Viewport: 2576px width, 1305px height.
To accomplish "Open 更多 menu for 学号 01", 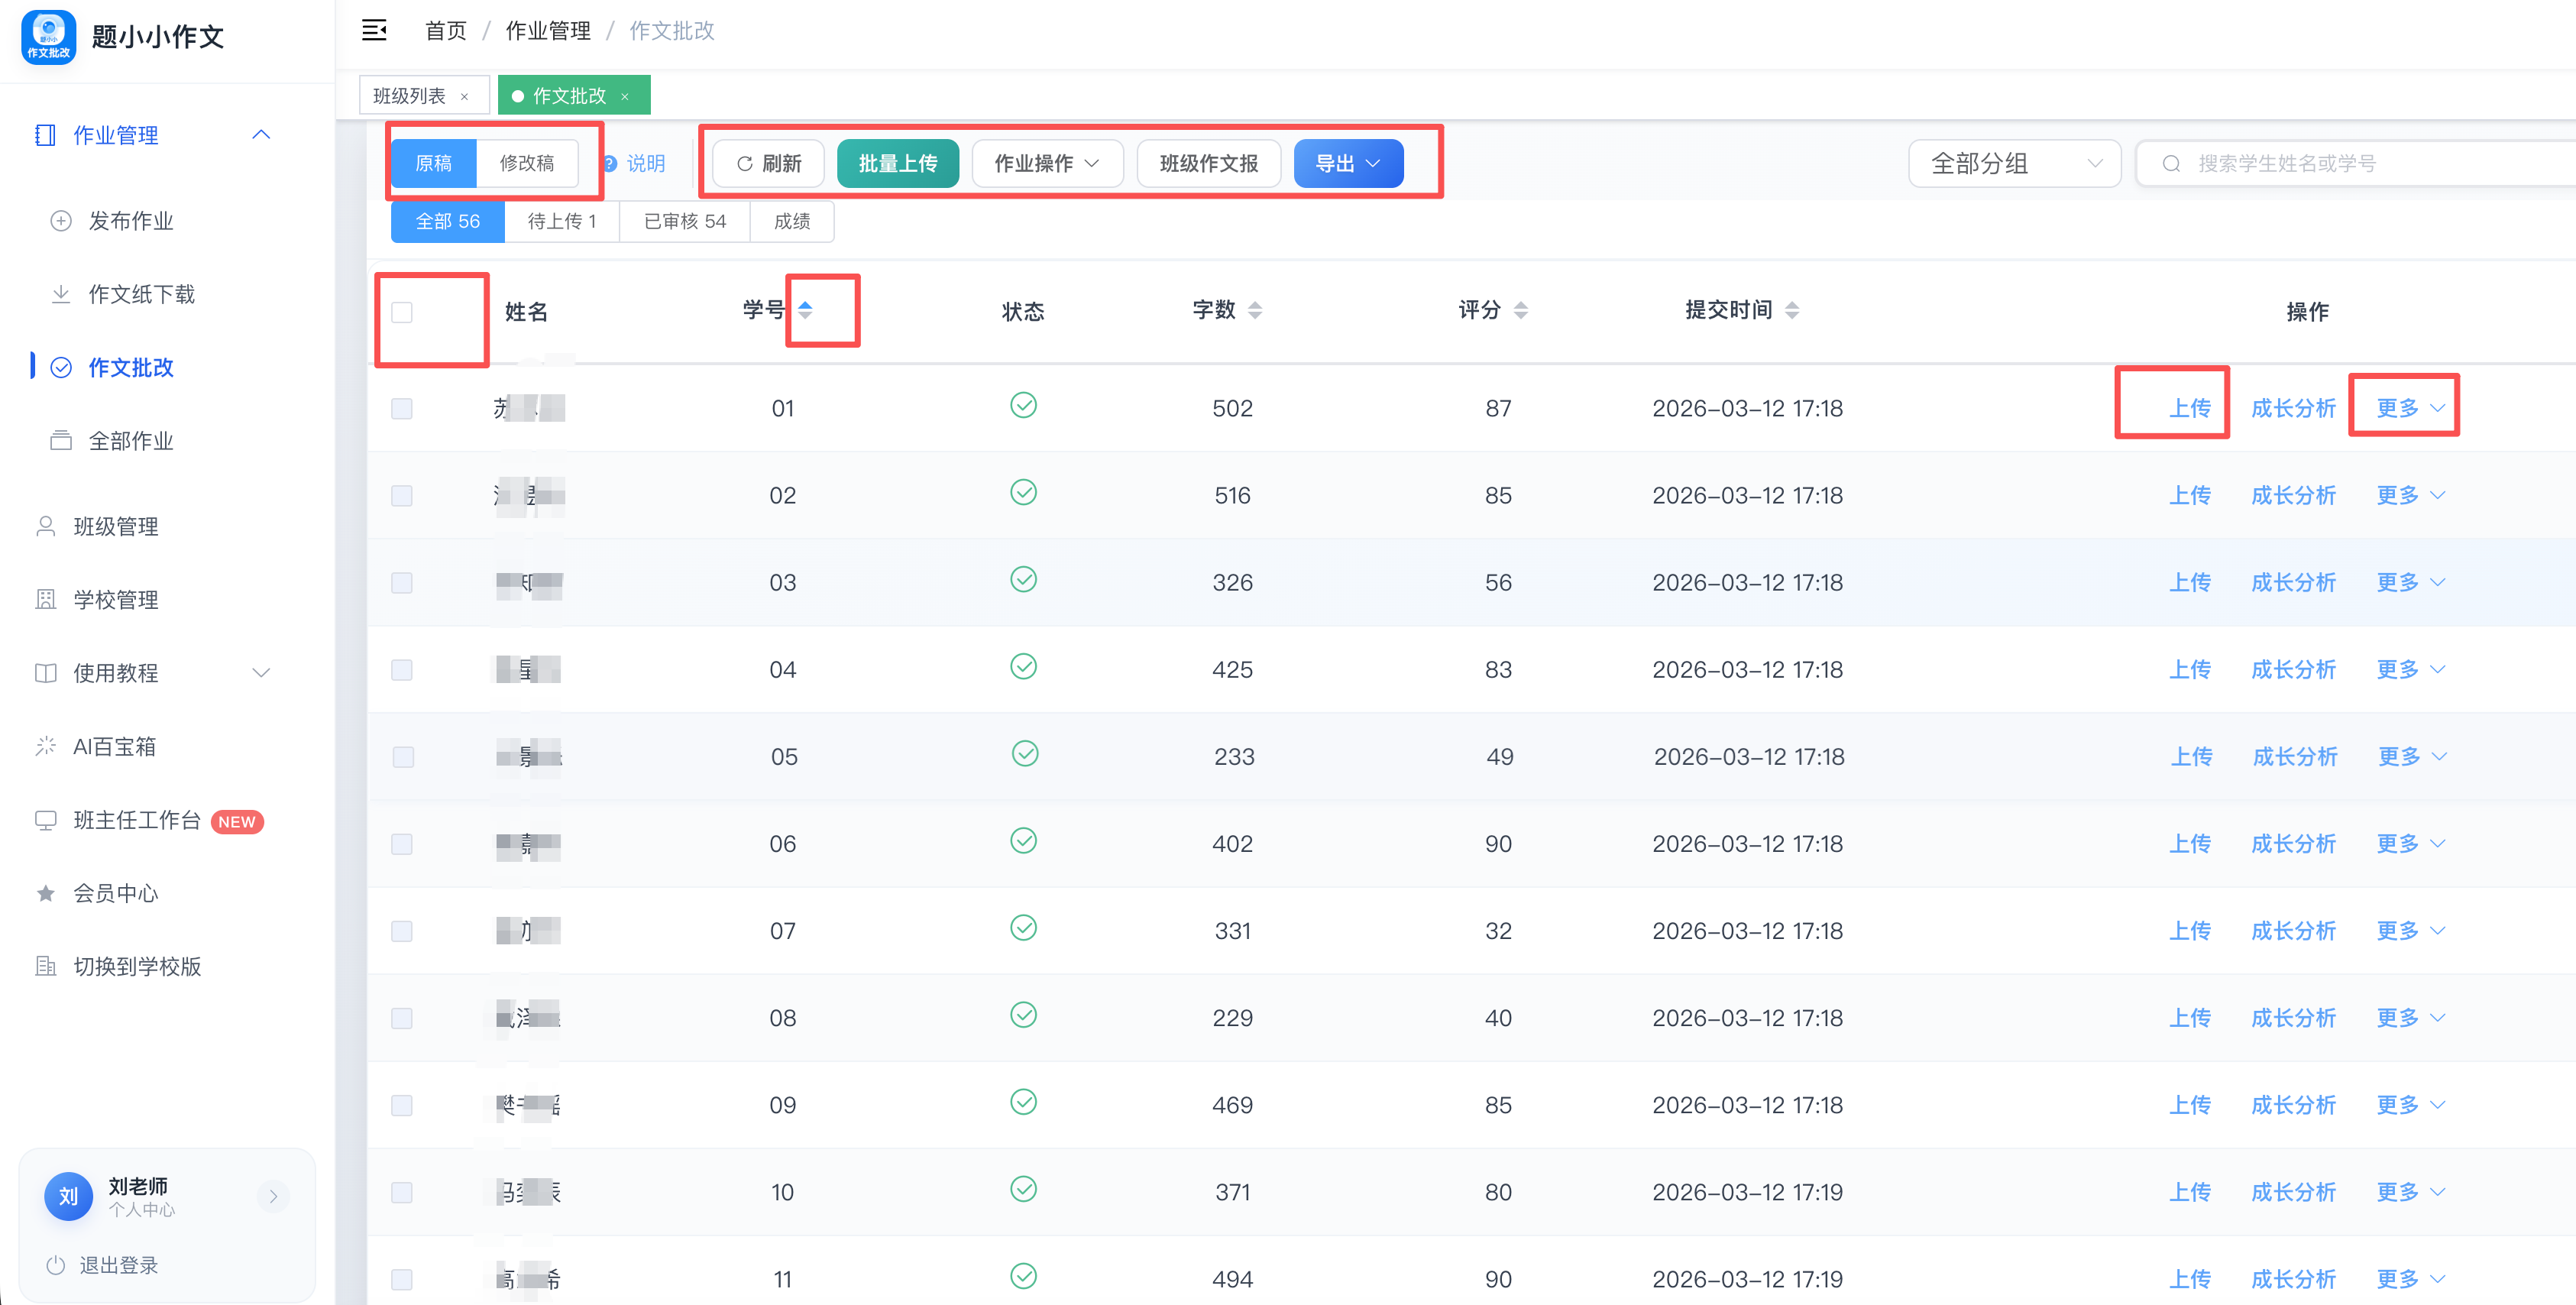I will pyautogui.click(x=2410, y=408).
